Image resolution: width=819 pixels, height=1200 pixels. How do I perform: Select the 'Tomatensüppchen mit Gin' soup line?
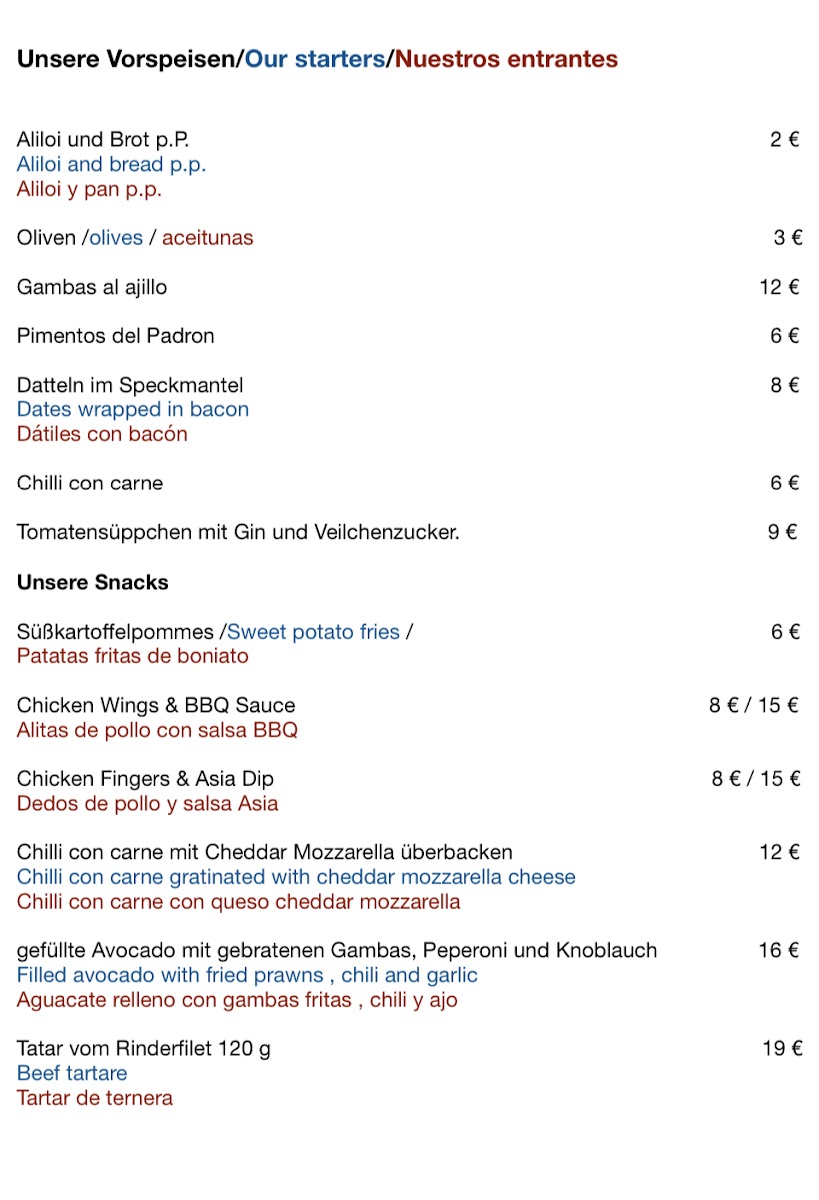click(238, 533)
